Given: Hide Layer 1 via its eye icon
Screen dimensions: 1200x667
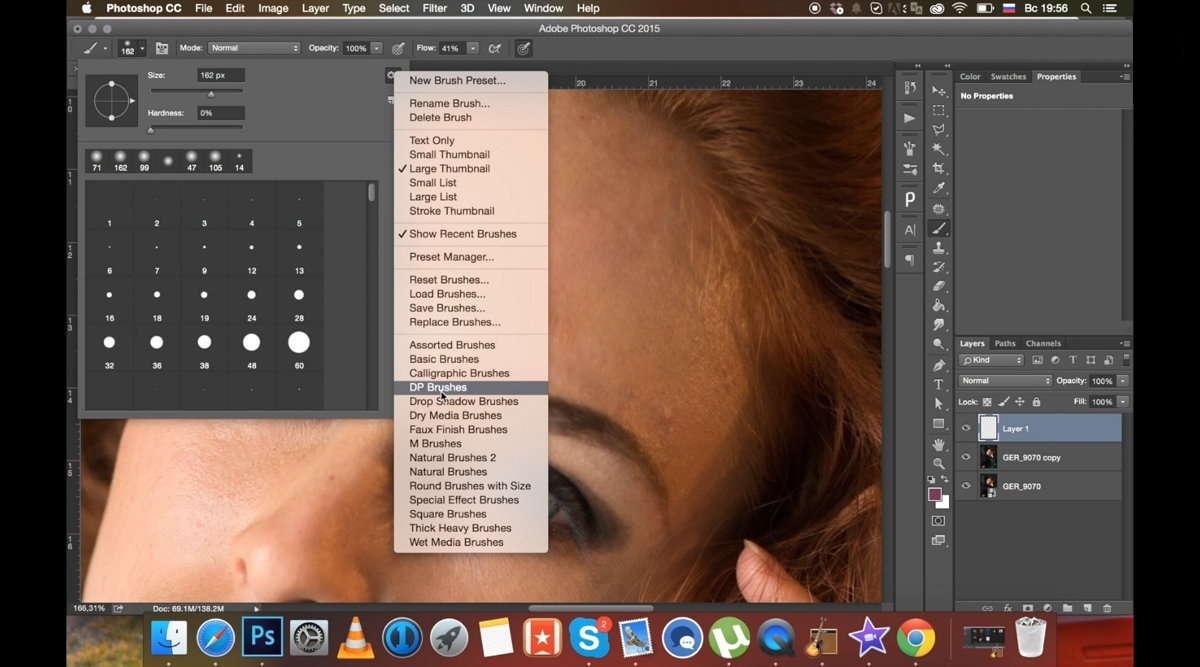Looking at the screenshot, I should coord(966,428).
